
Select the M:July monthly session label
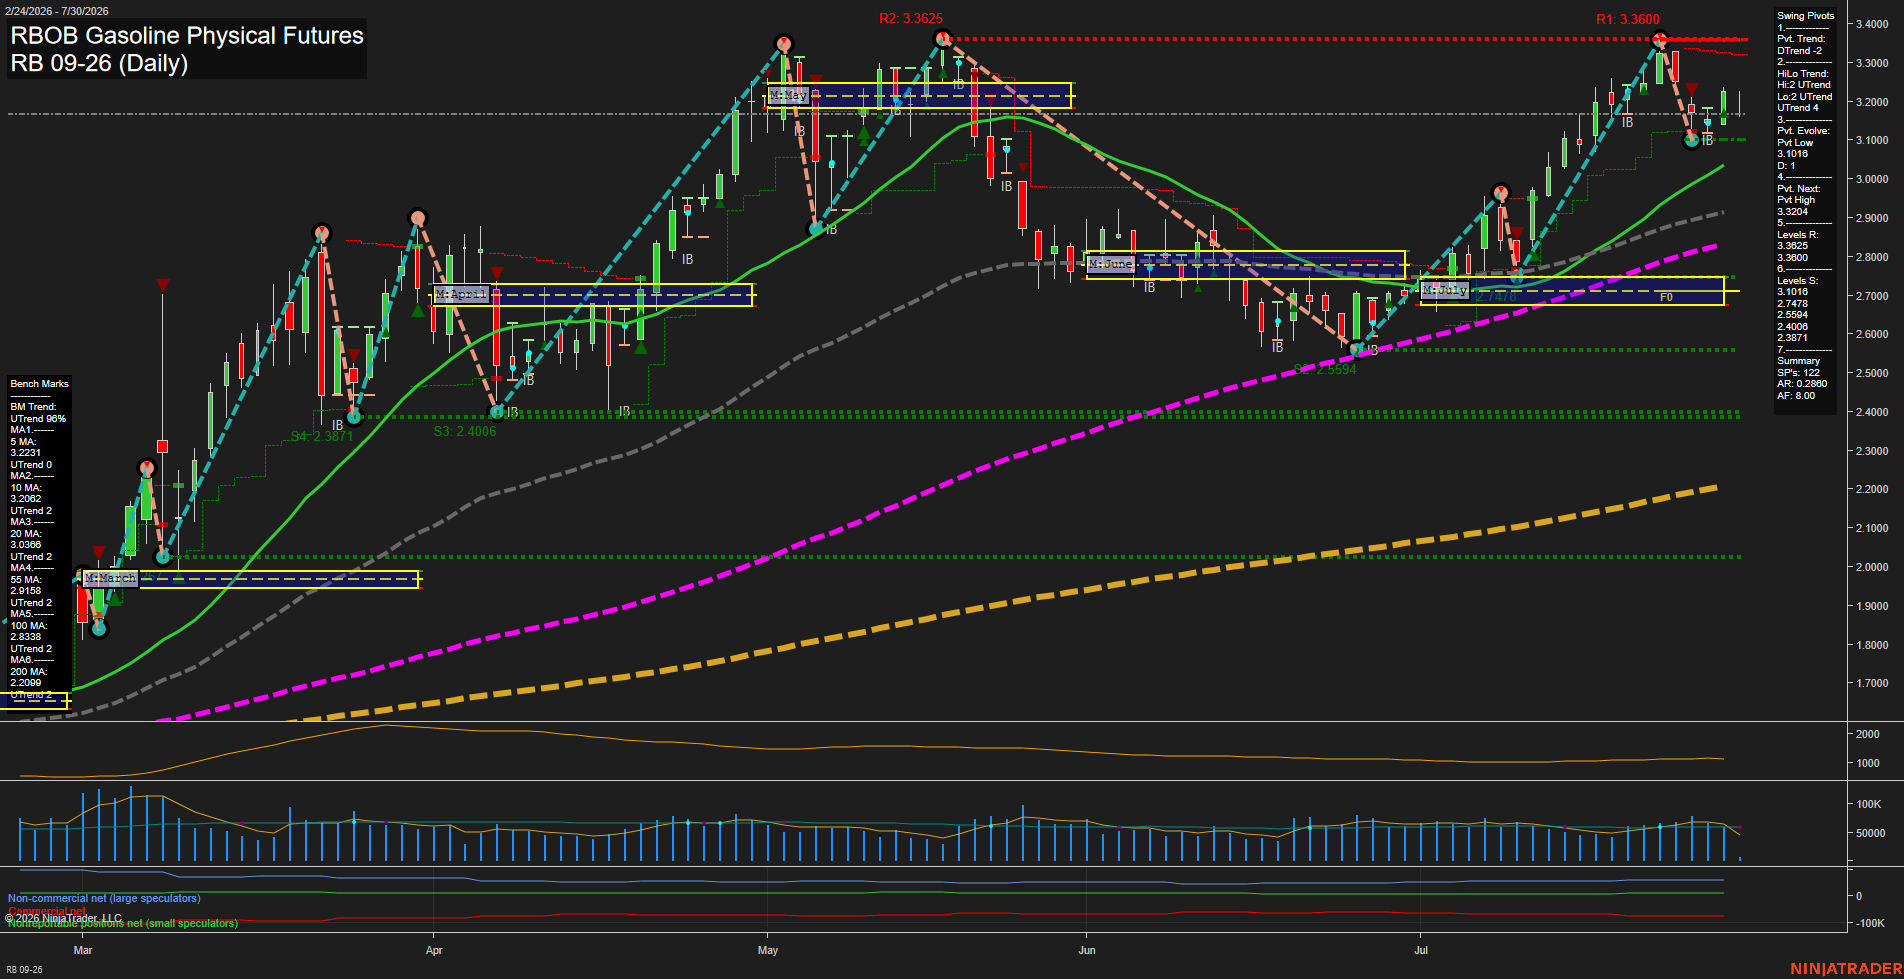coord(1445,290)
